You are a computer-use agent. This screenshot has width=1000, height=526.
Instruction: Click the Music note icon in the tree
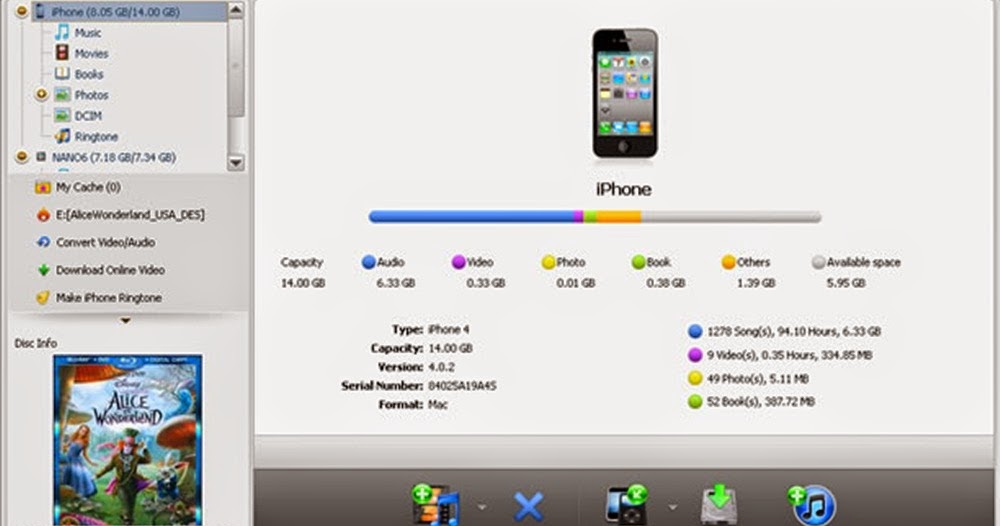click(x=62, y=32)
